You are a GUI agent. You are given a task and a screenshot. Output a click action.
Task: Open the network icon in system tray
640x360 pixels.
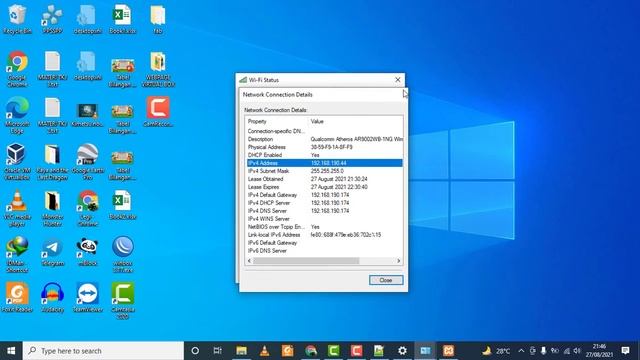click(x=567, y=351)
